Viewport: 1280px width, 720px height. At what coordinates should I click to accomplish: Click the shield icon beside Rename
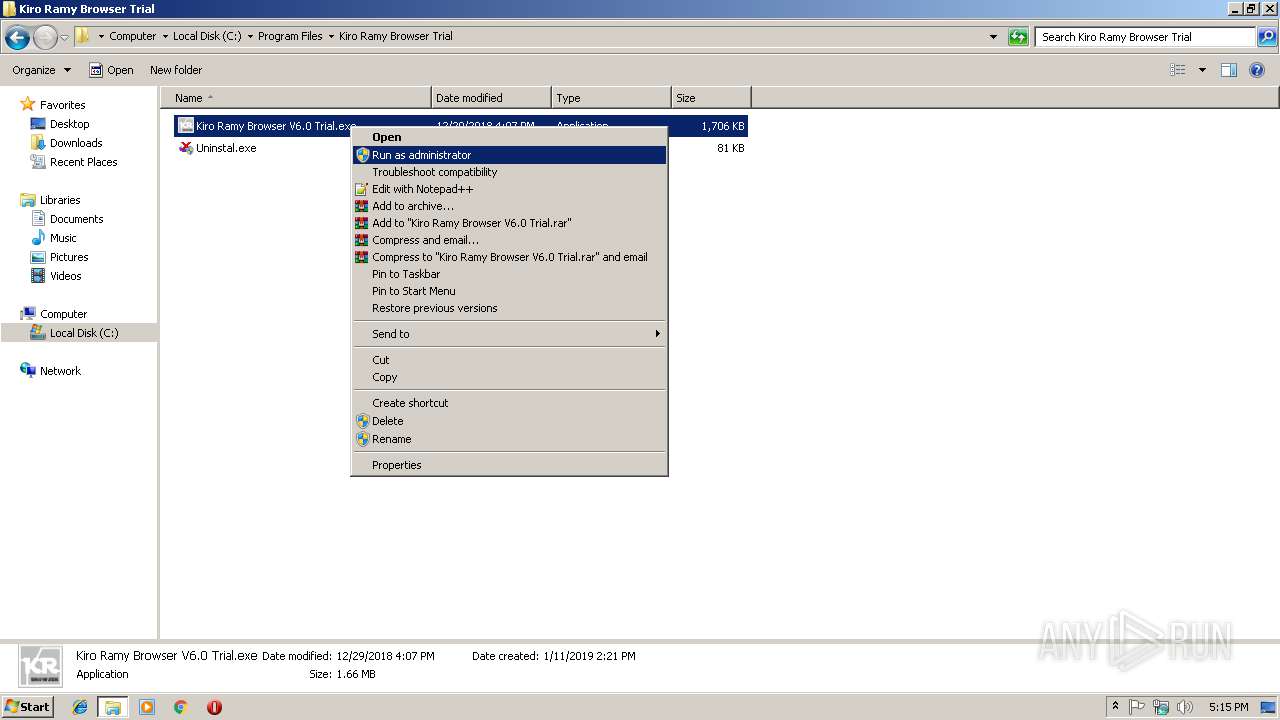pyautogui.click(x=362, y=439)
